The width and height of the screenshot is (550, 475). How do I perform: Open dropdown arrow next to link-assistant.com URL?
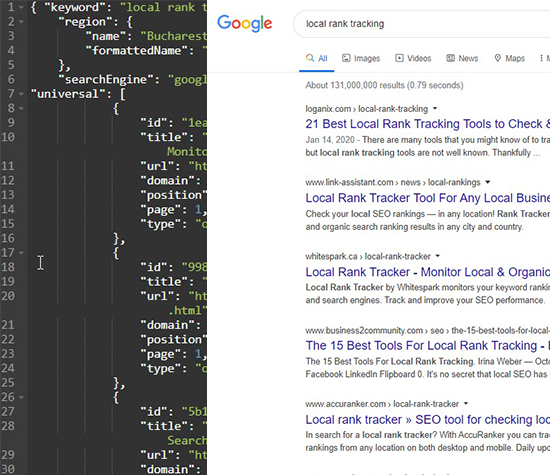[488, 182]
